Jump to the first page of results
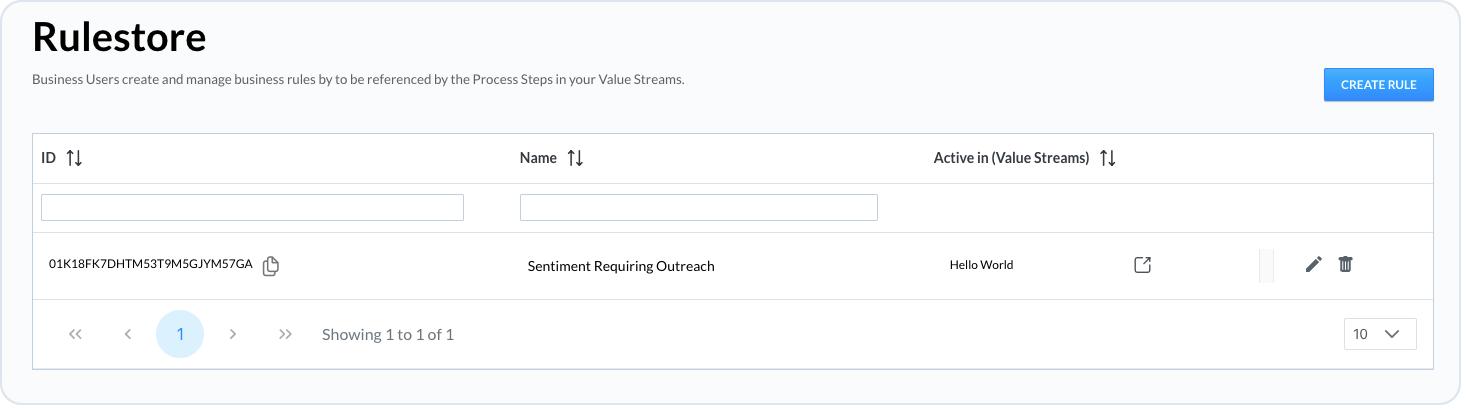The height and width of the screenshot is (405, 1461). (75, 334)
